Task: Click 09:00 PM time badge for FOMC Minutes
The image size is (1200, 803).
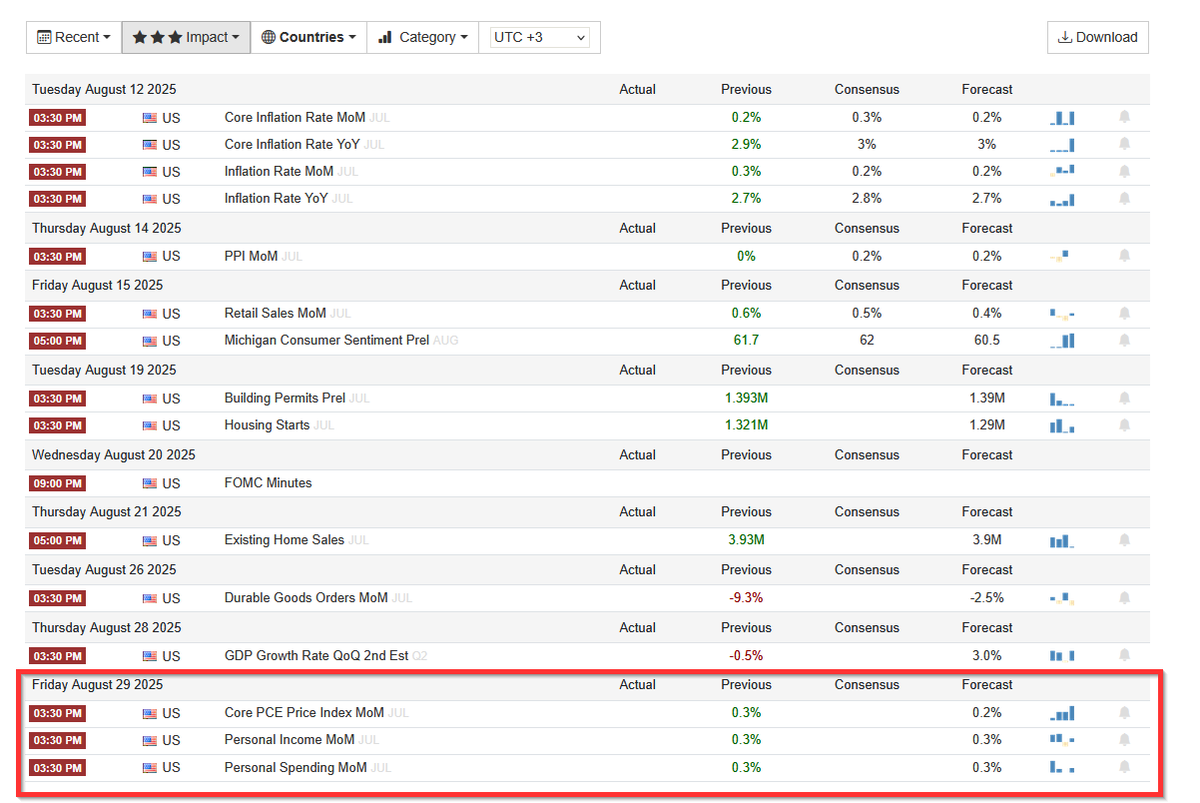Action: pos(58,484)
